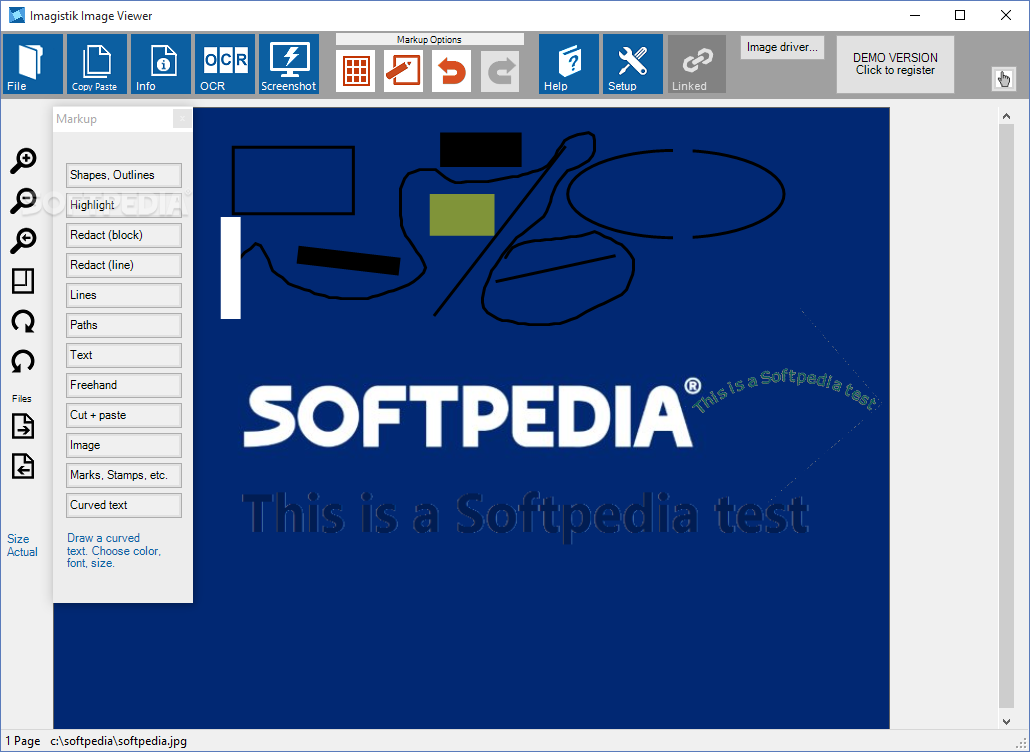
Task: Click the Screenshot capture icon
Action: coord(289,64)
